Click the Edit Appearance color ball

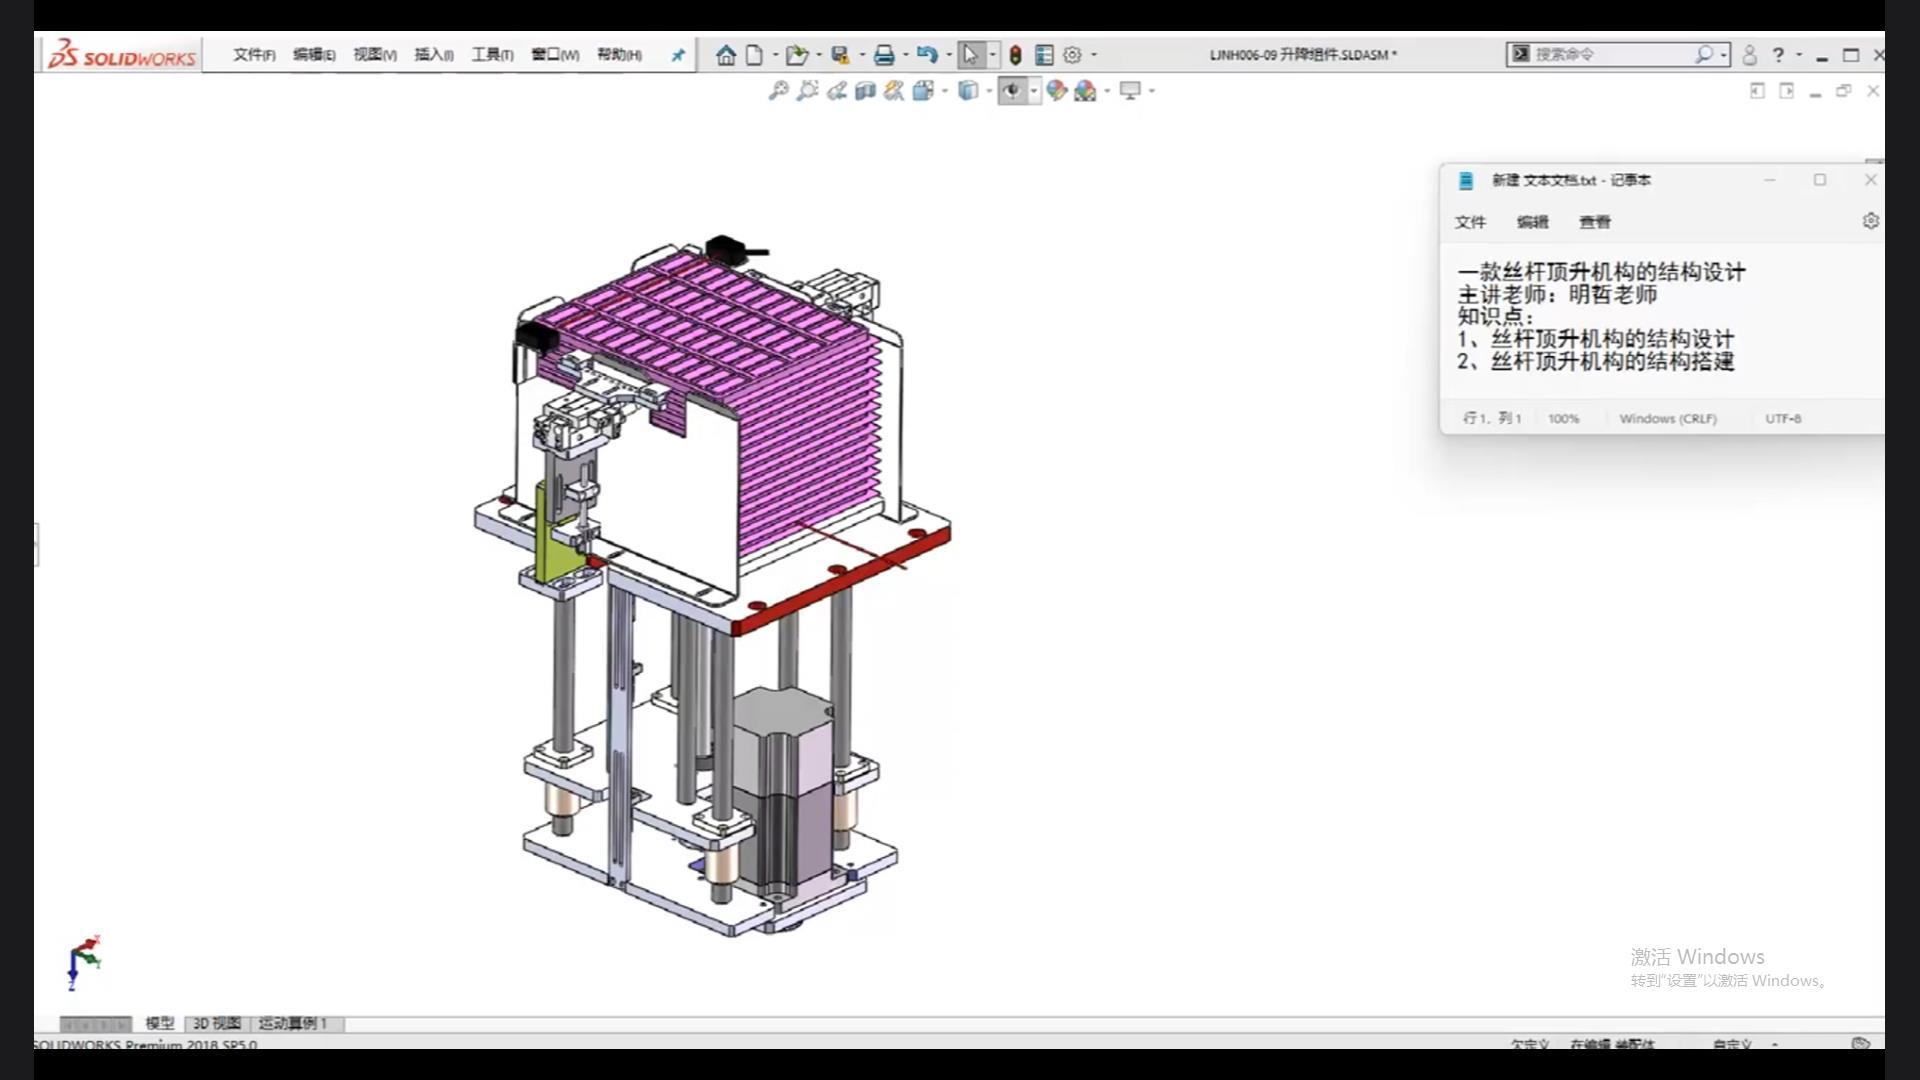point(1057,91)
